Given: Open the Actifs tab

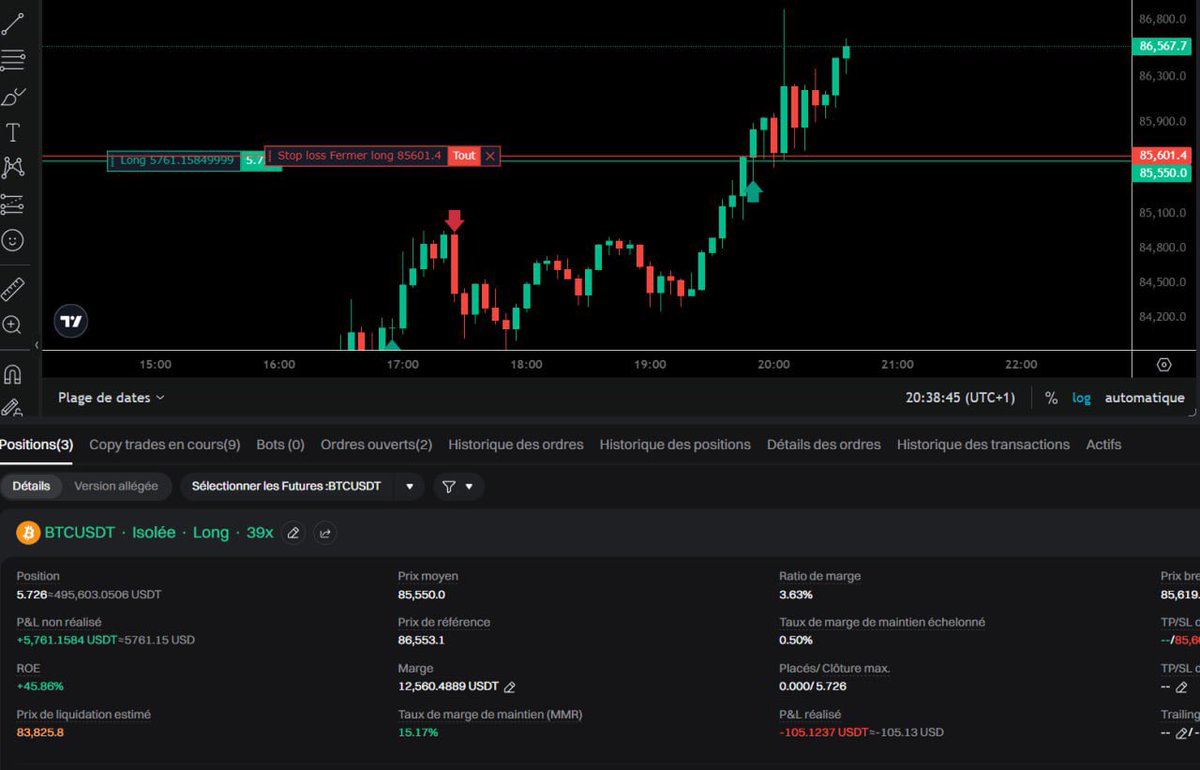Looking at the screenshot, I should (x=1104, y=444).
